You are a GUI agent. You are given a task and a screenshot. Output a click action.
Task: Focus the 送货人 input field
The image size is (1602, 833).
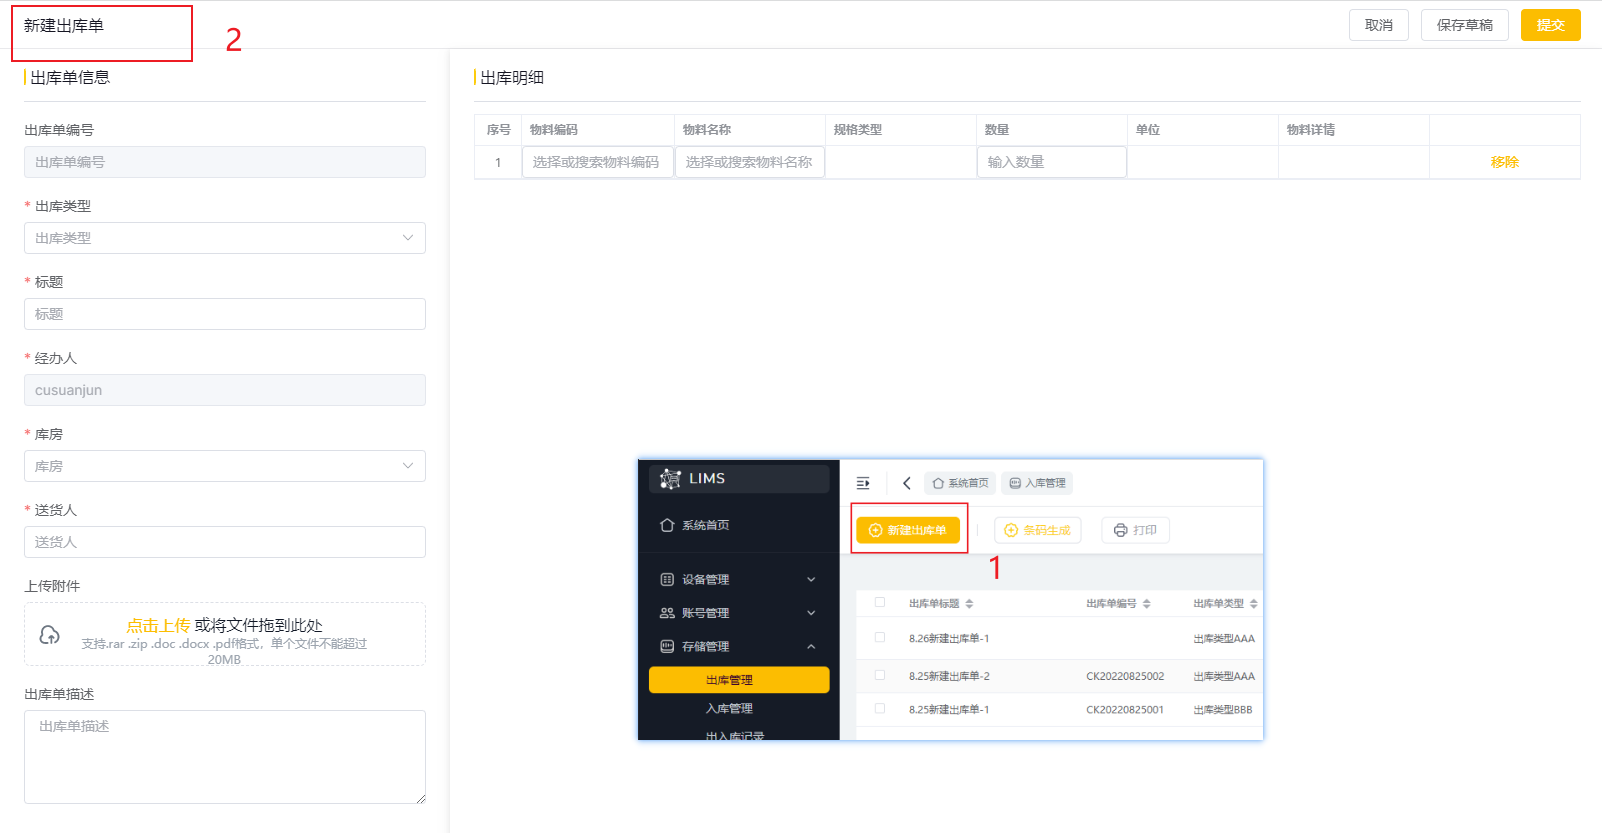tap(225, 542)
